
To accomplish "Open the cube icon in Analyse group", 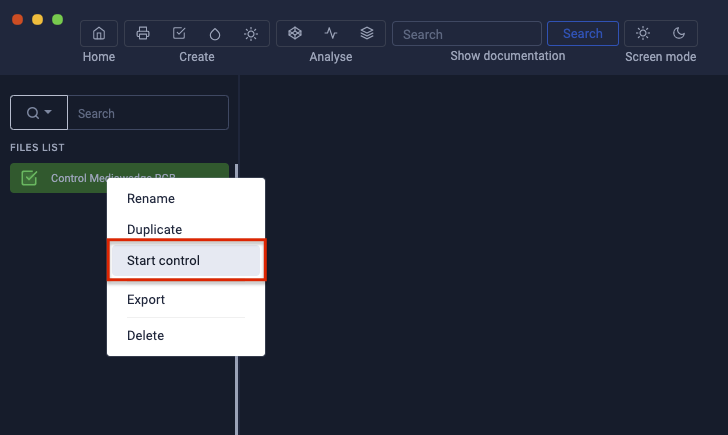I will coord(295,33).
